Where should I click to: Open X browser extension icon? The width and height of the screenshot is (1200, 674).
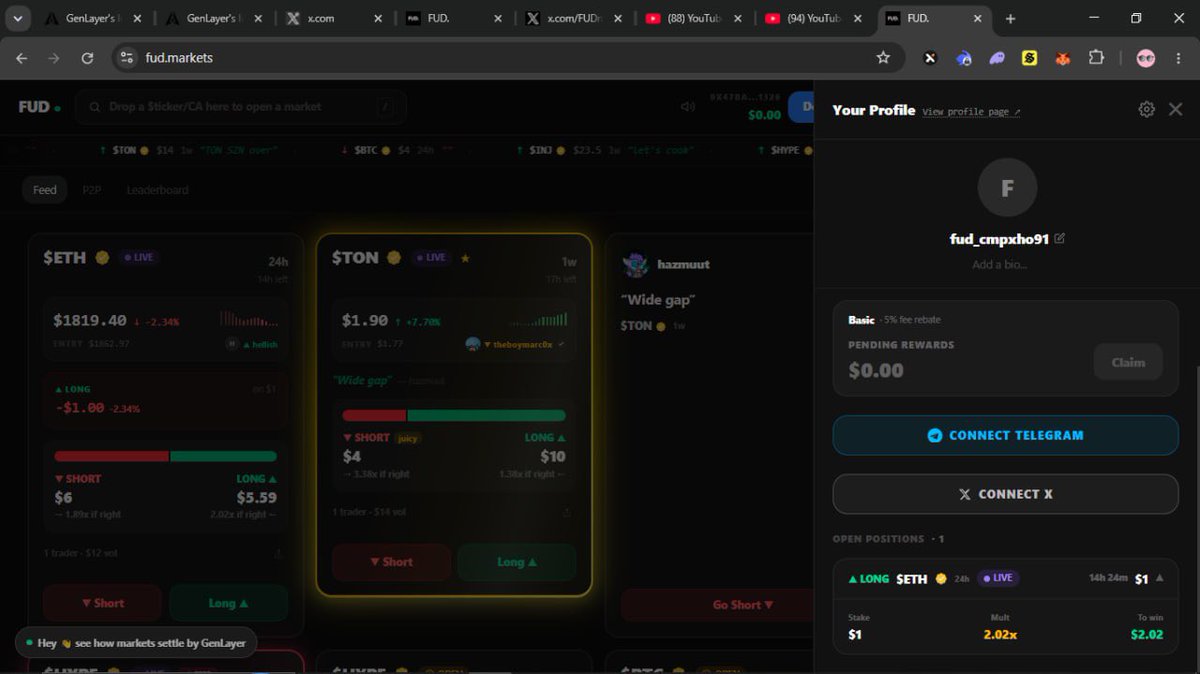pyautogui.click(x=930, y=58)
